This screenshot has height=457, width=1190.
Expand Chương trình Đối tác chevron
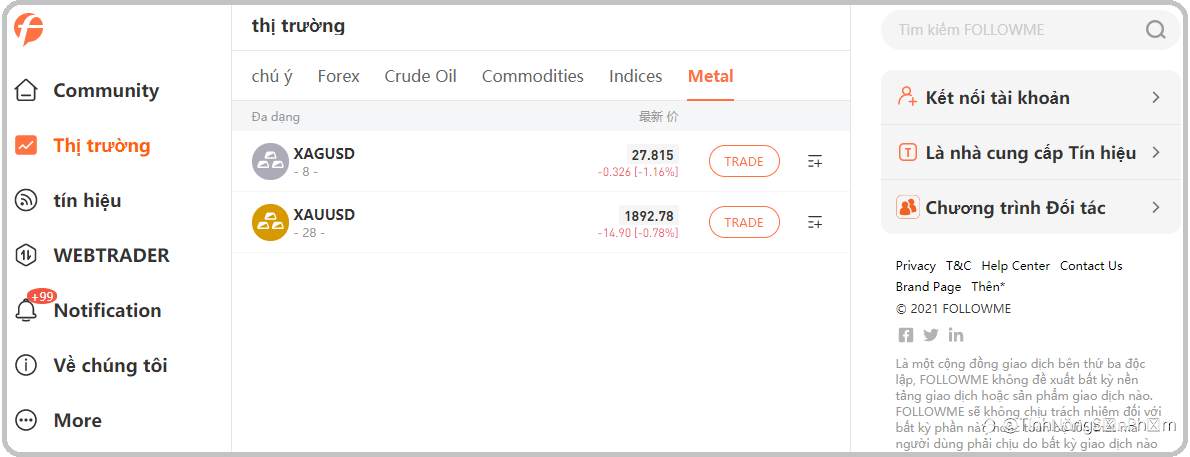pyautogui.click(x=1156, y=207)
